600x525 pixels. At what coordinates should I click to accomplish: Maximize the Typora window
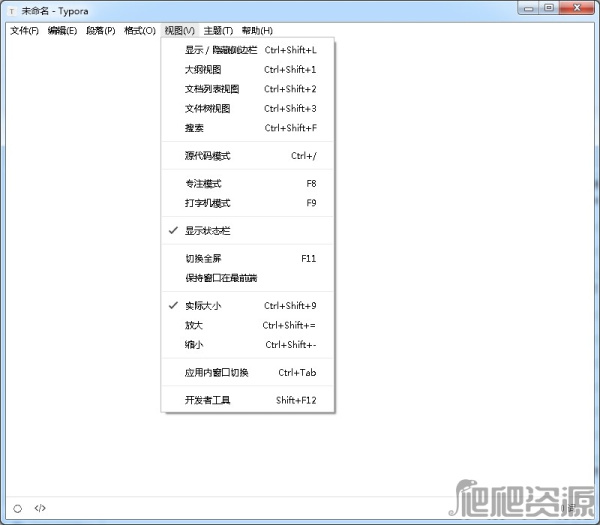pyautogui.click(x=550, y=8)
